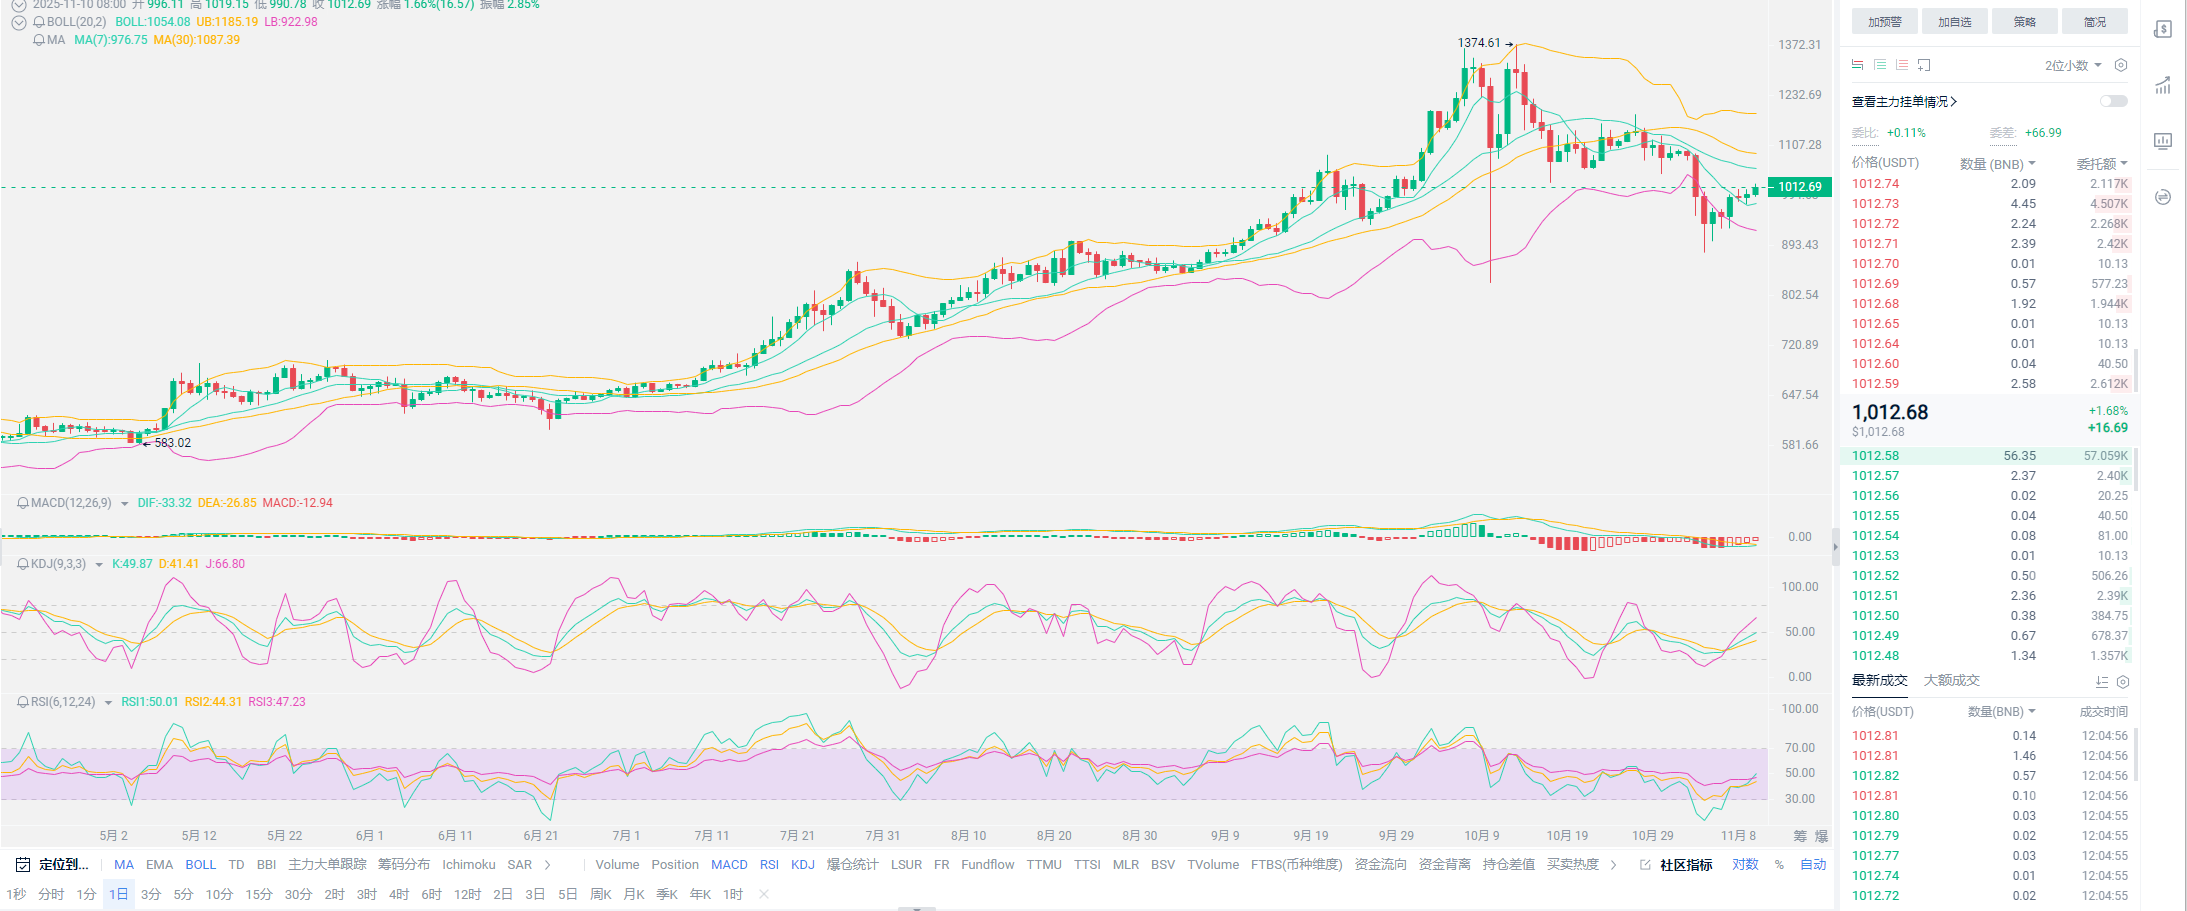Switch to the 大额成交 tab

(x=1951, y=680)
